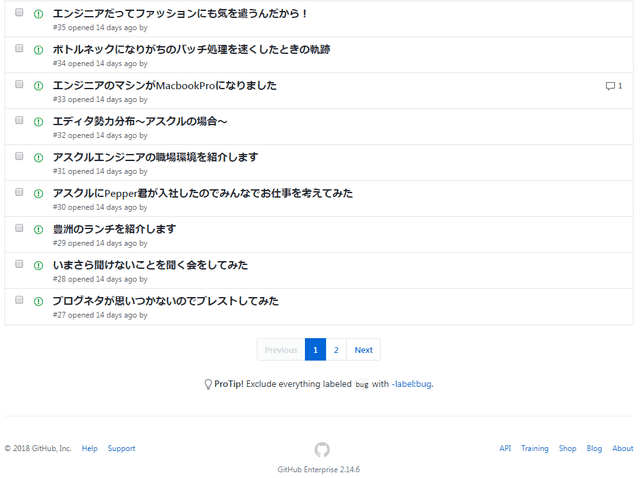This screenshot has width=640, height=478.
Task: Open the Support footer link
Action: pyautogui.click(x=121, y=449)
